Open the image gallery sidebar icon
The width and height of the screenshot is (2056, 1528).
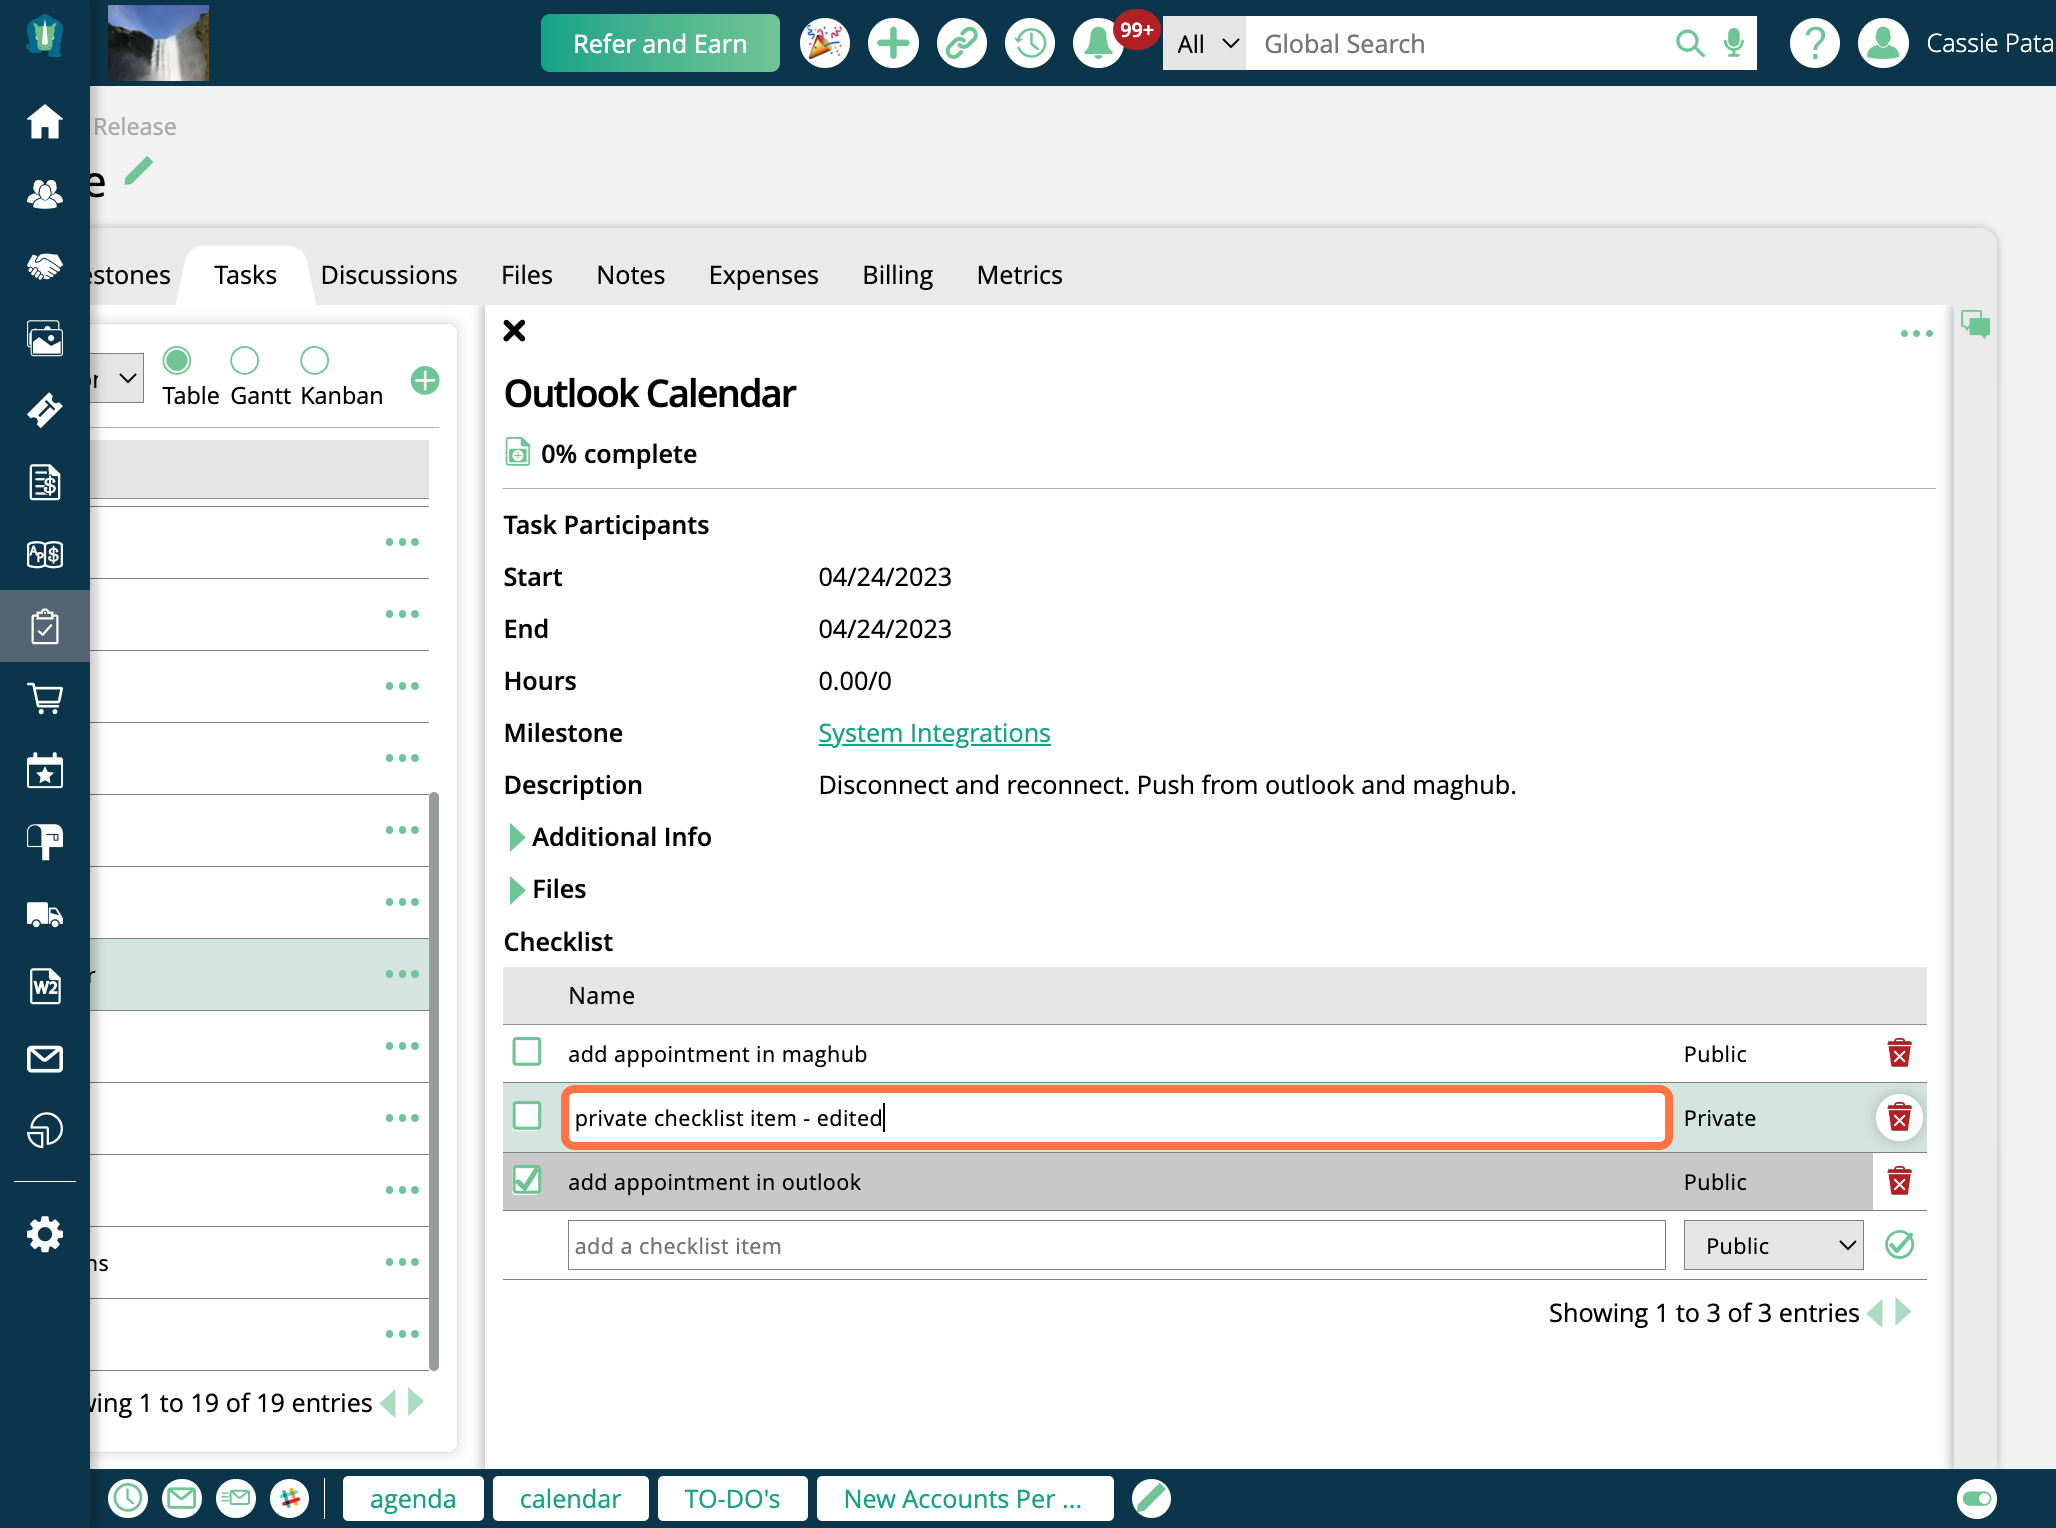[x=45, y=338]
